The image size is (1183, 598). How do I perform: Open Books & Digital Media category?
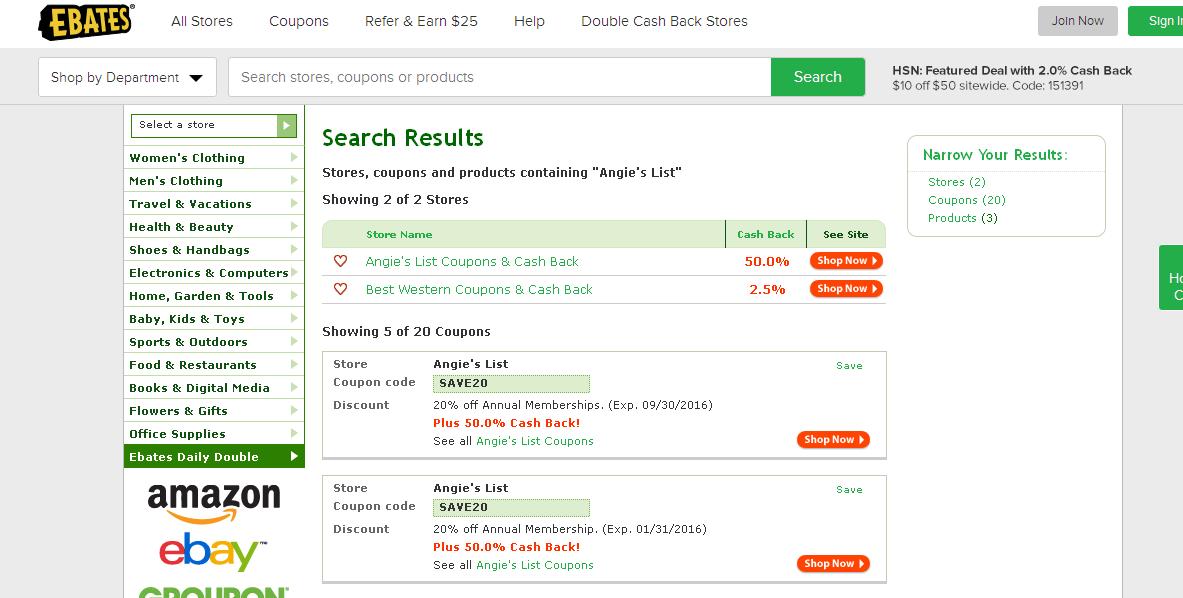pos(214,388)
